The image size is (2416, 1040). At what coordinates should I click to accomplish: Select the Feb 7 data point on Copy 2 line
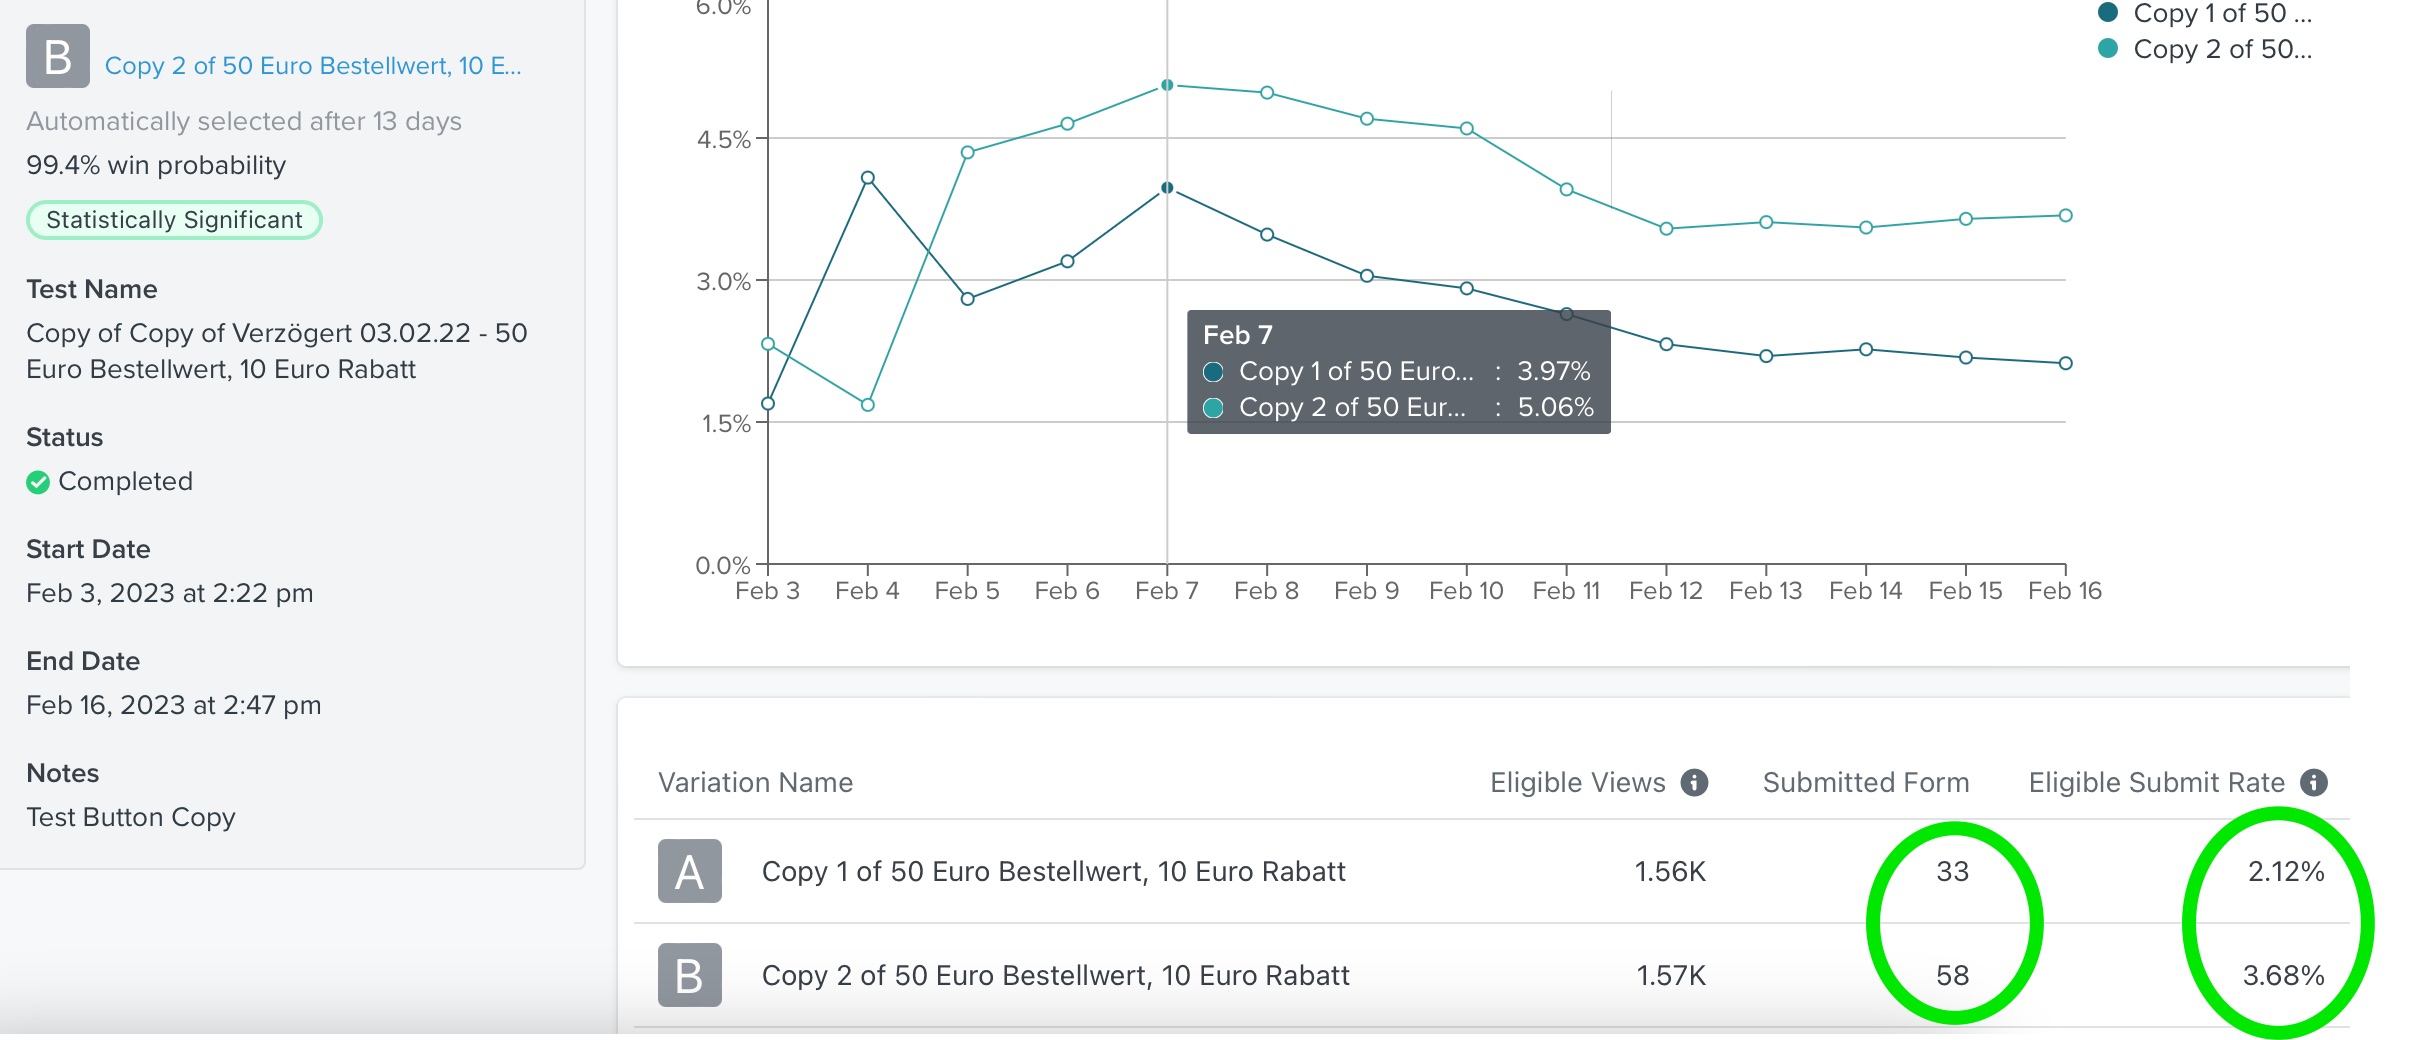pos(1167,85)
